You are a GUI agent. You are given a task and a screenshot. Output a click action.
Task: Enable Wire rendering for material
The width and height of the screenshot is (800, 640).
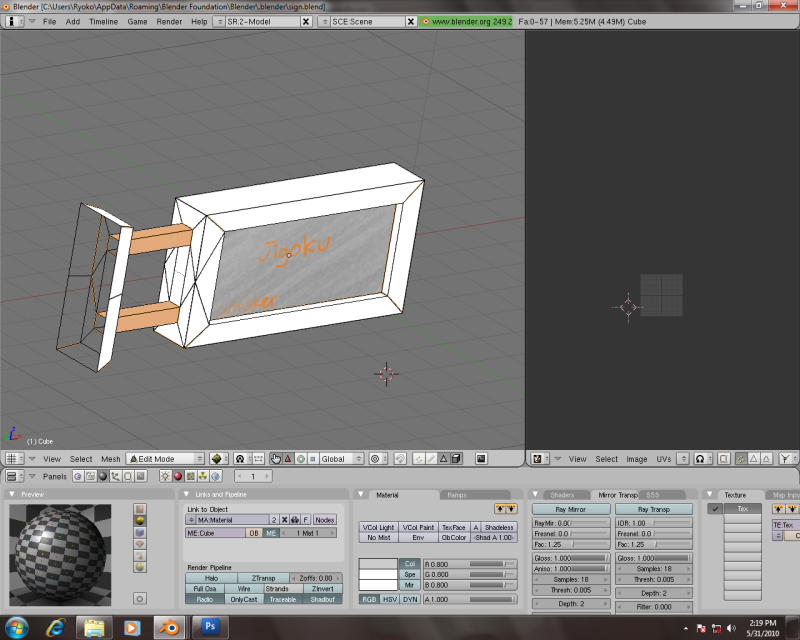tap(244, 589)
